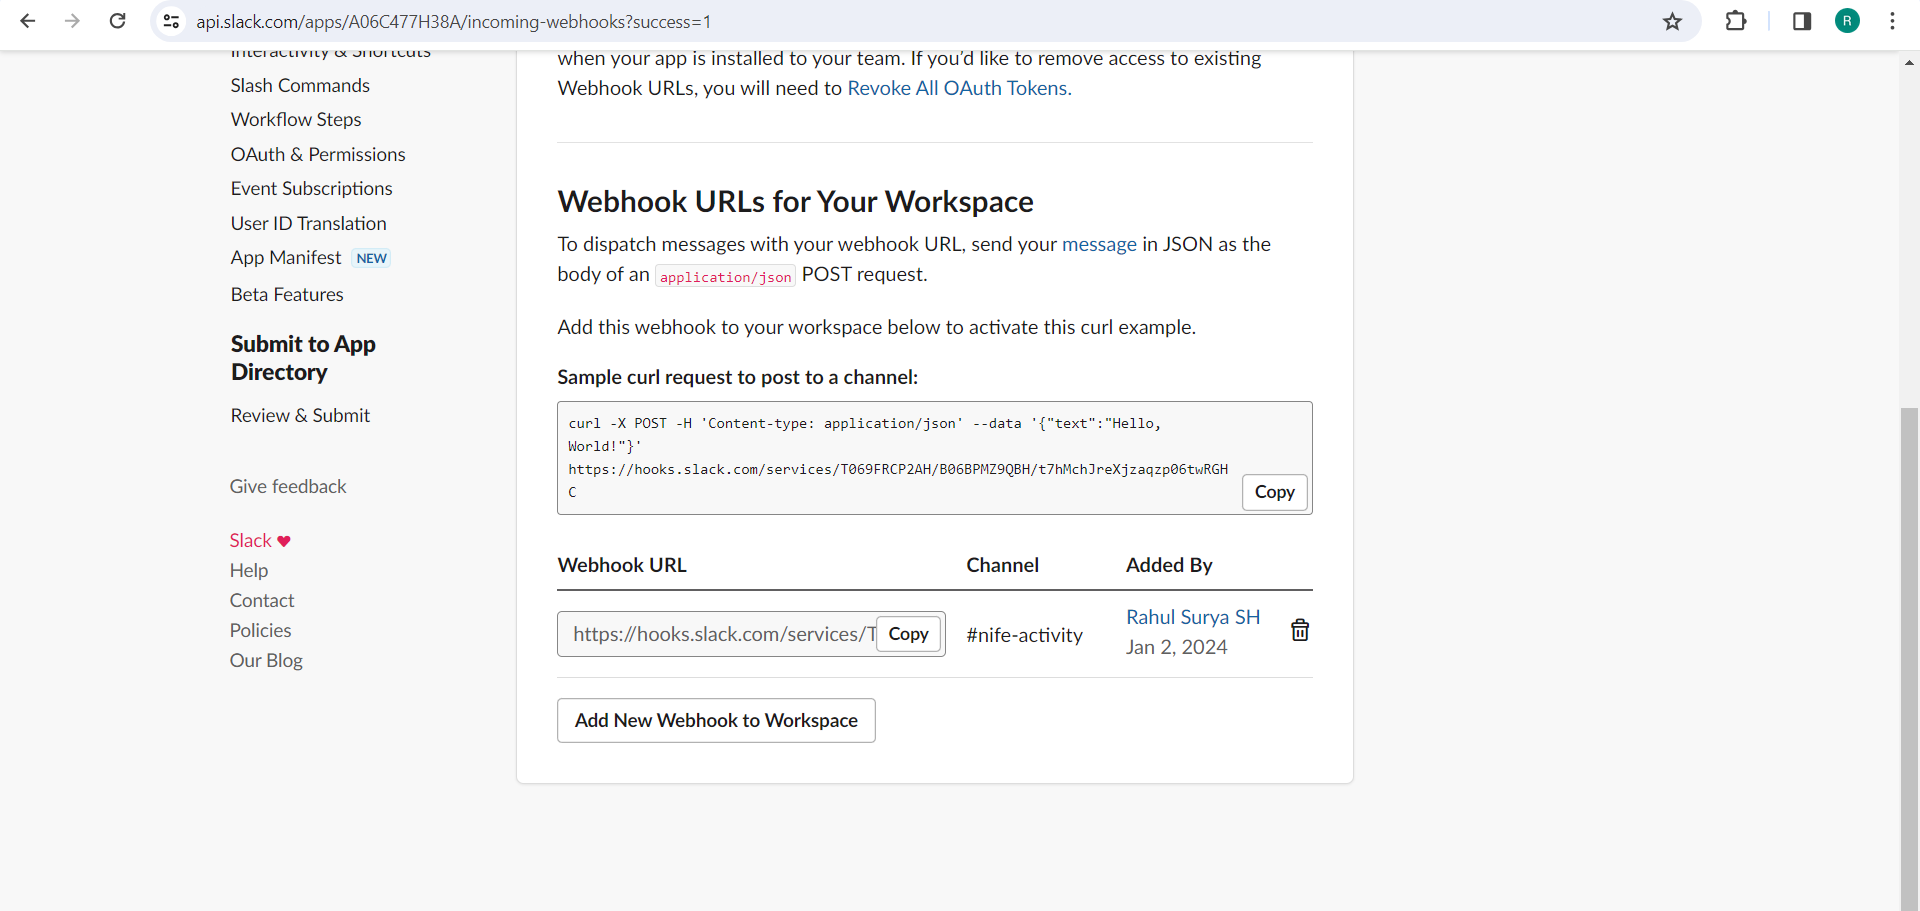Open the Chrome three-dot menu
The width and height of the screenshot is (1920, 911).
tap(1892, 21)
